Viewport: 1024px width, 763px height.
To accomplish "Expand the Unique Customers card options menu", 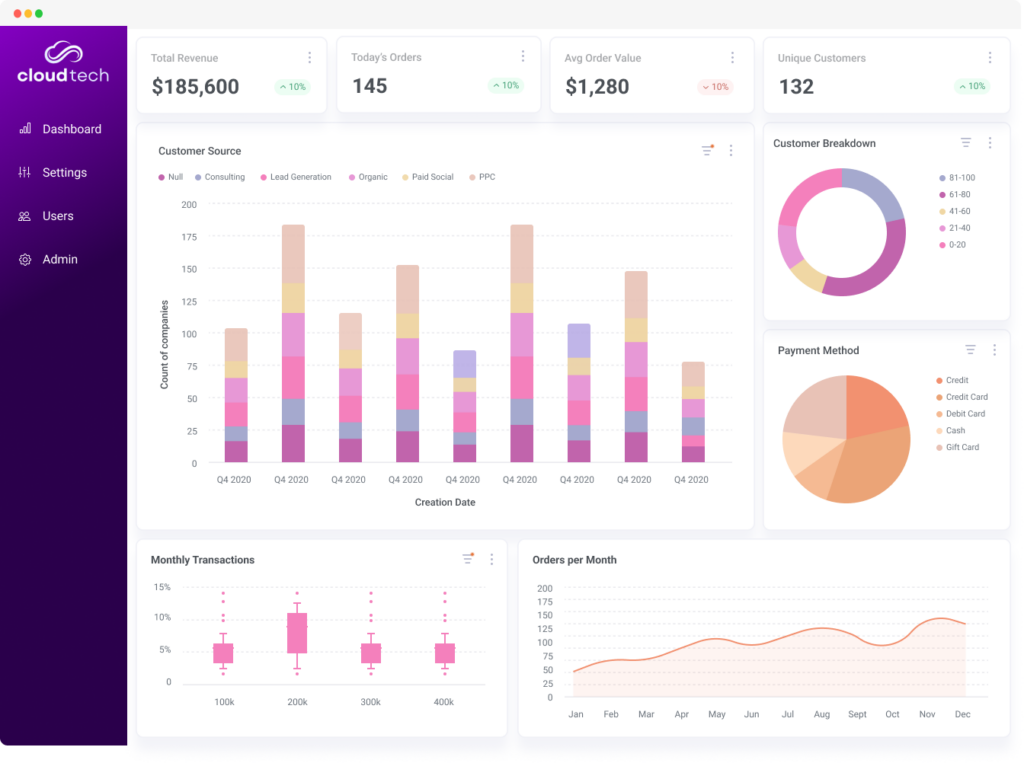I will (990, 58).
